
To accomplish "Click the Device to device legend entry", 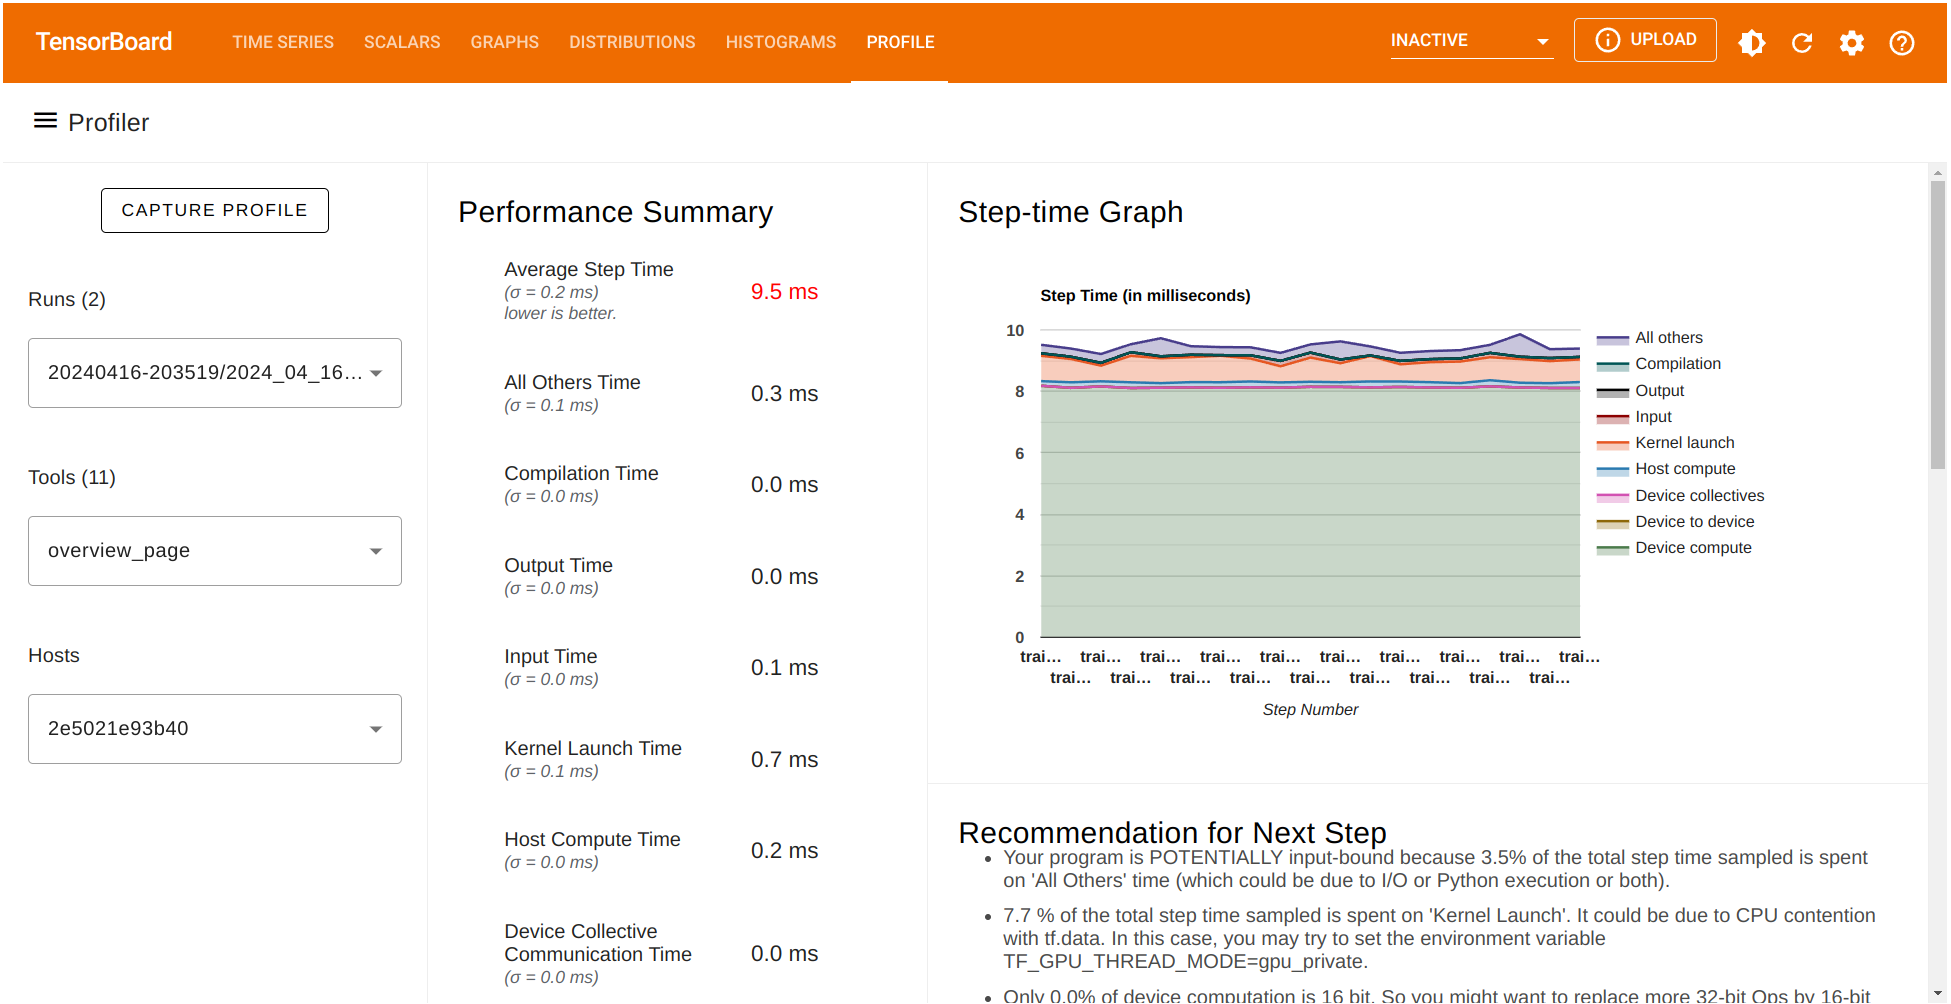I will (x=1676, y=522).
